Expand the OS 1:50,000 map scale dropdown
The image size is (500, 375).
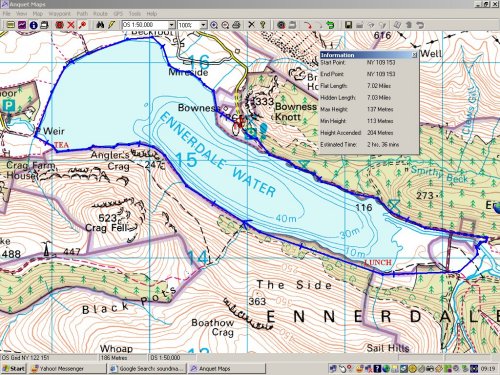pyautogui.click(x=171, y=25)
